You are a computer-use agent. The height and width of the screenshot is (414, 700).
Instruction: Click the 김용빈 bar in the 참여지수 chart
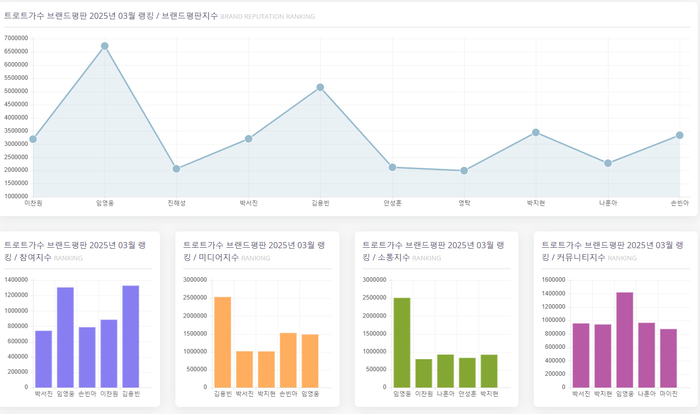131,336
